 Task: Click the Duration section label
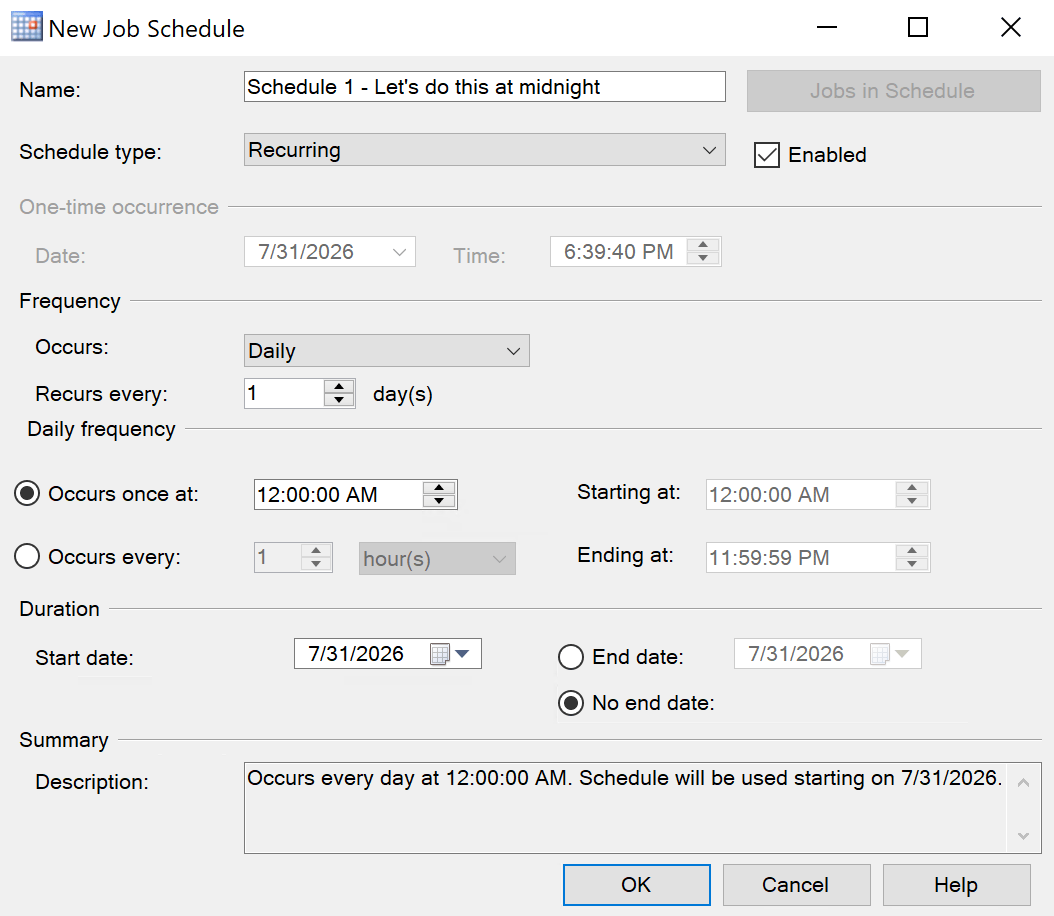point(59,609)
